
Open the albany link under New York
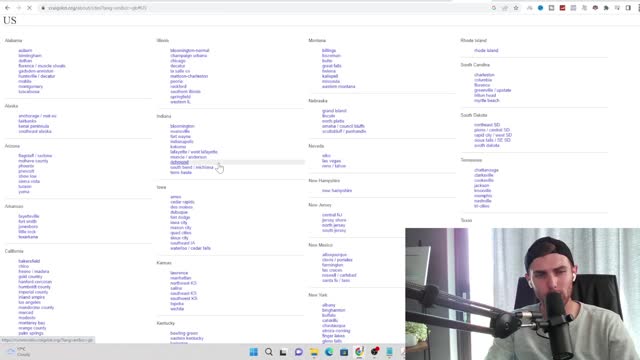tap(329, 305)
